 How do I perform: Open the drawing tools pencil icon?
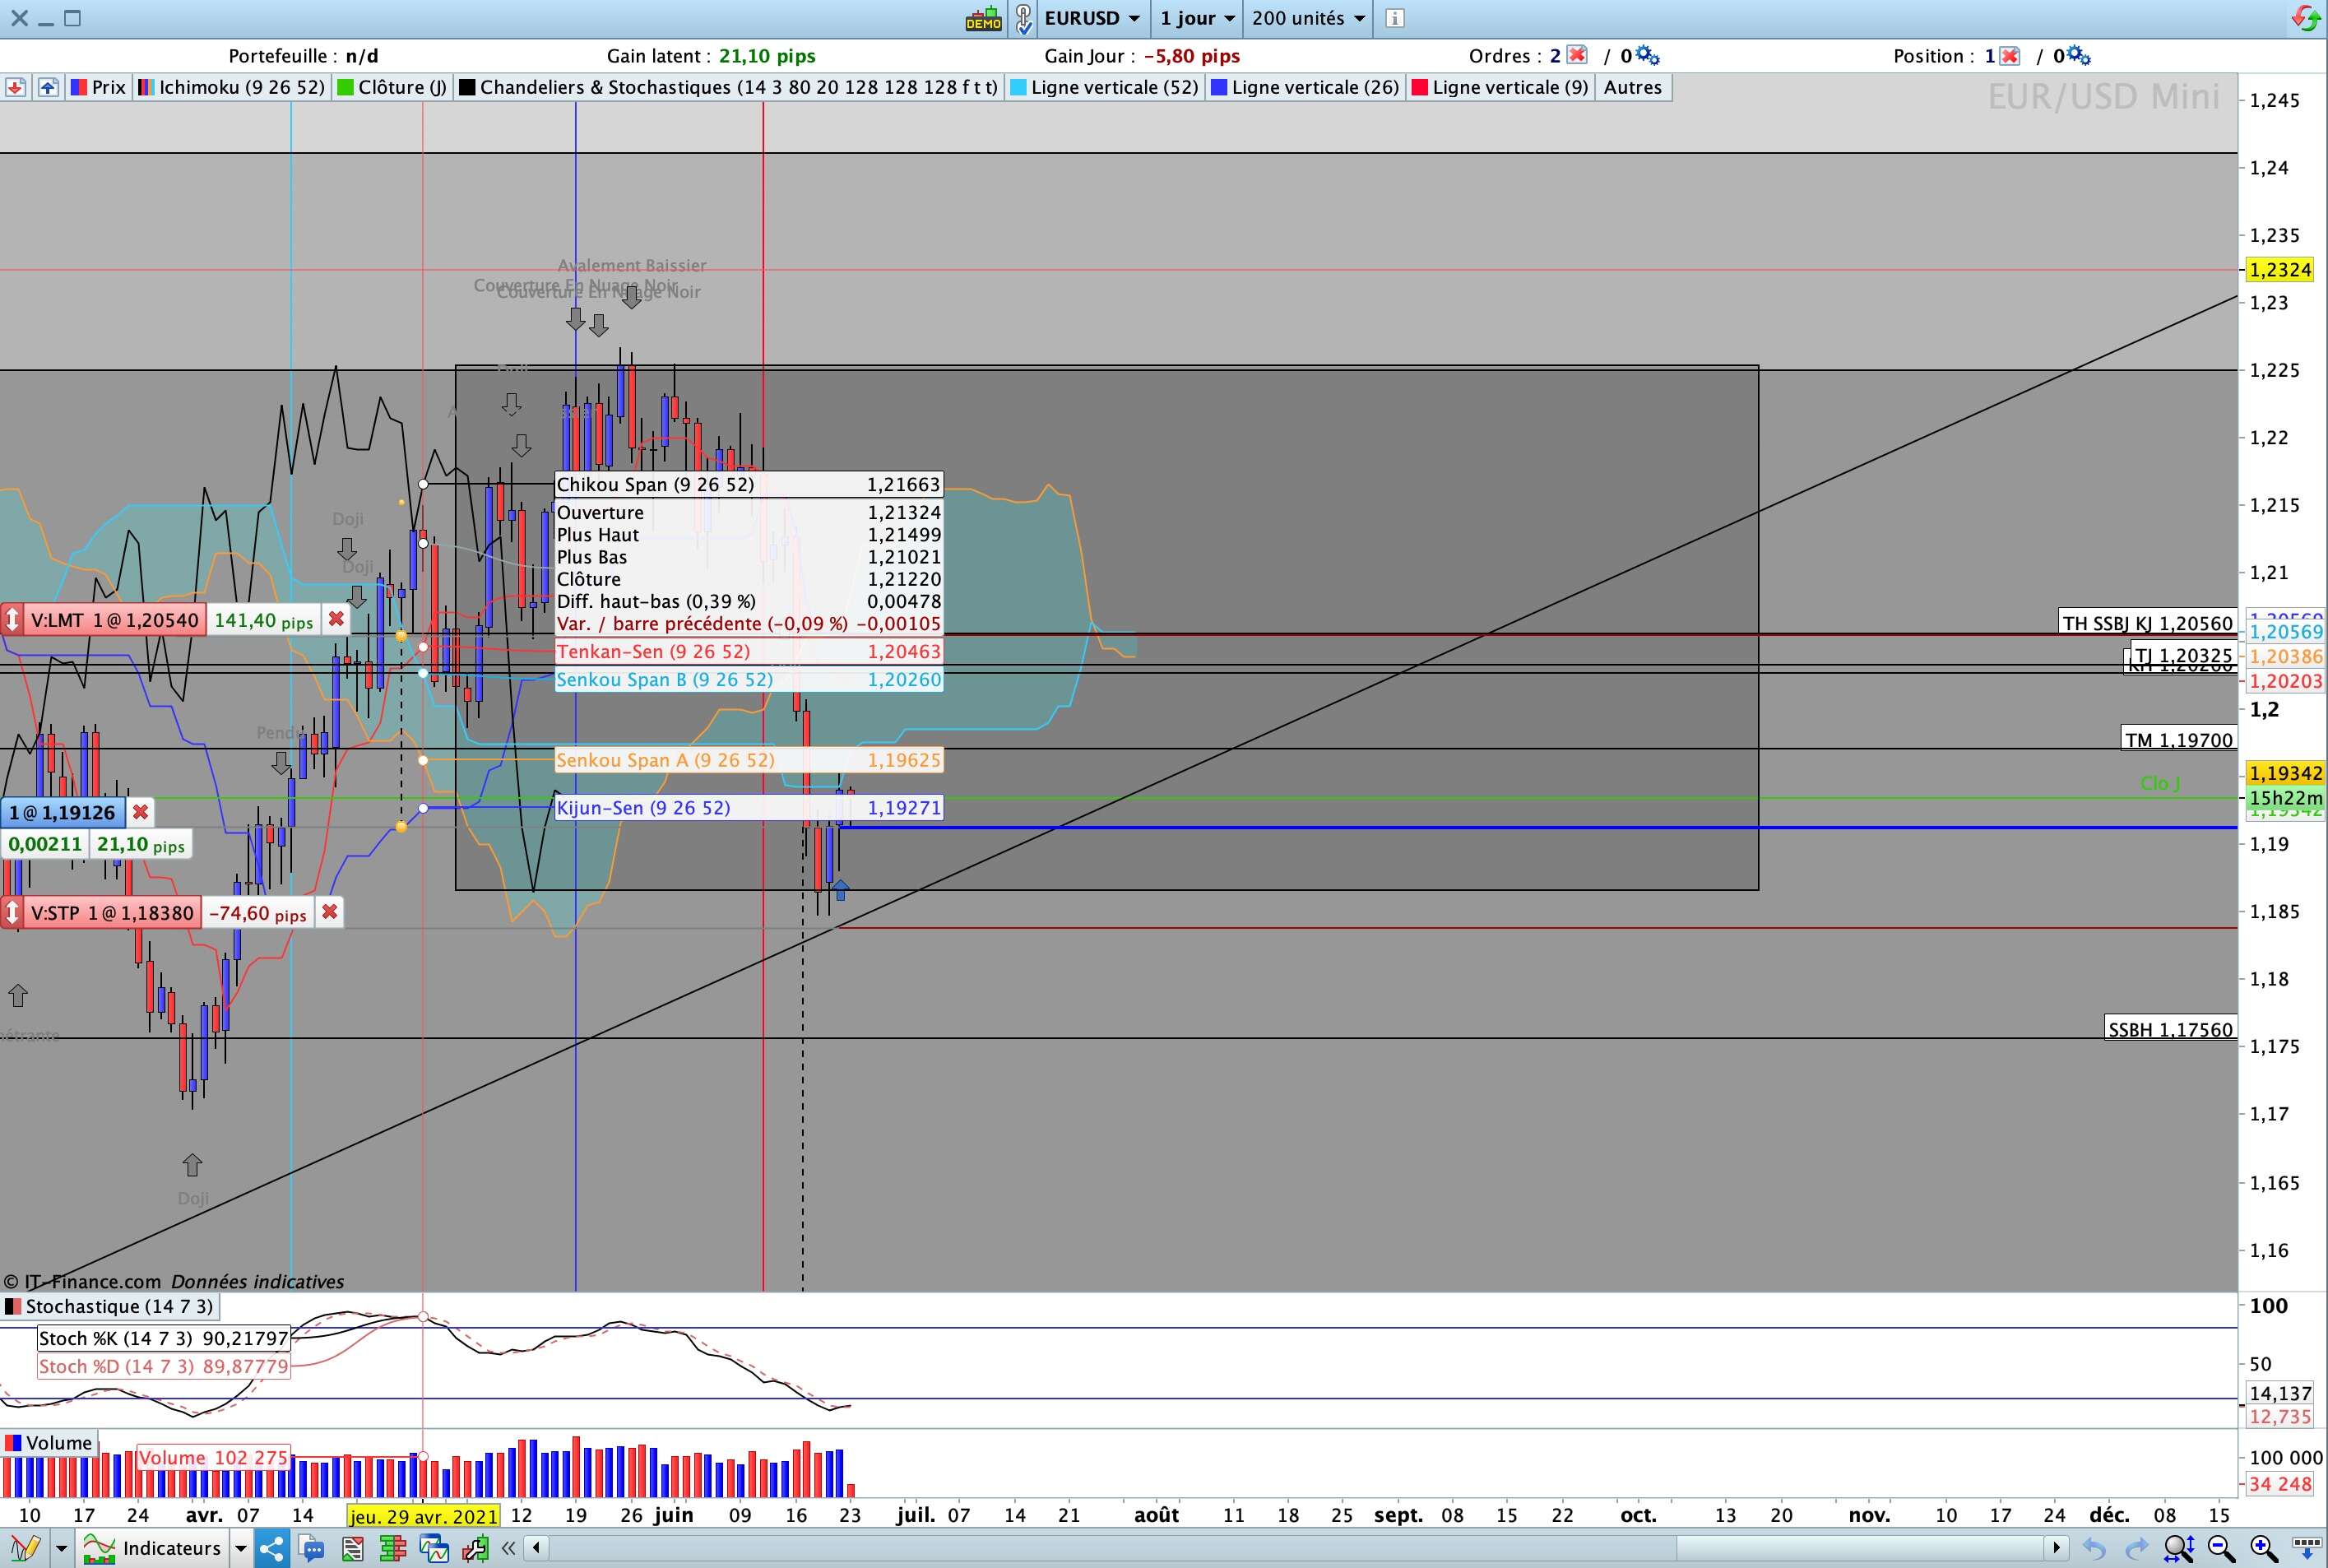pos(24,1549)
